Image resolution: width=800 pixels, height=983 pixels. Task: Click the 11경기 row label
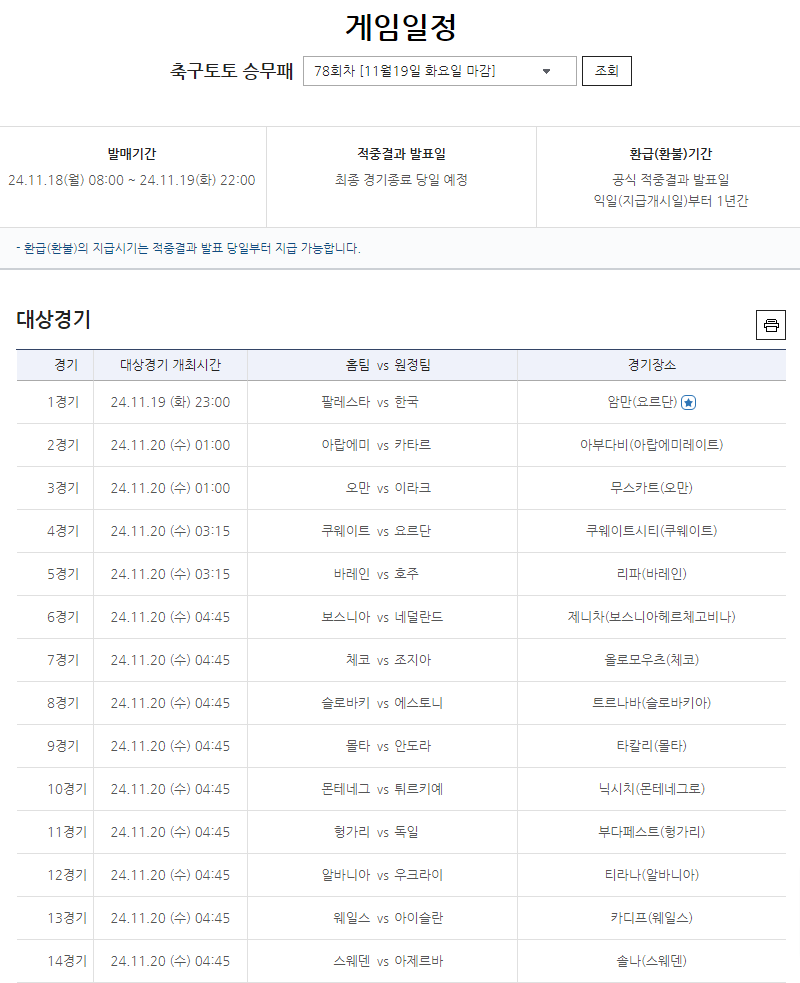pyautogui.click(x=67, y=832)
